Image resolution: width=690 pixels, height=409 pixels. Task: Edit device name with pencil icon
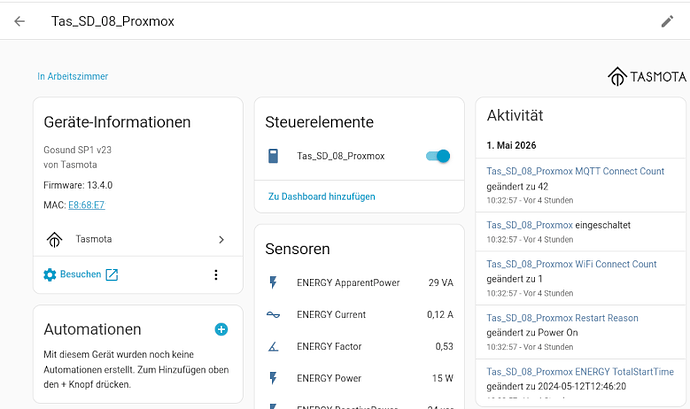pyautogui.click(x=667, y=21)
